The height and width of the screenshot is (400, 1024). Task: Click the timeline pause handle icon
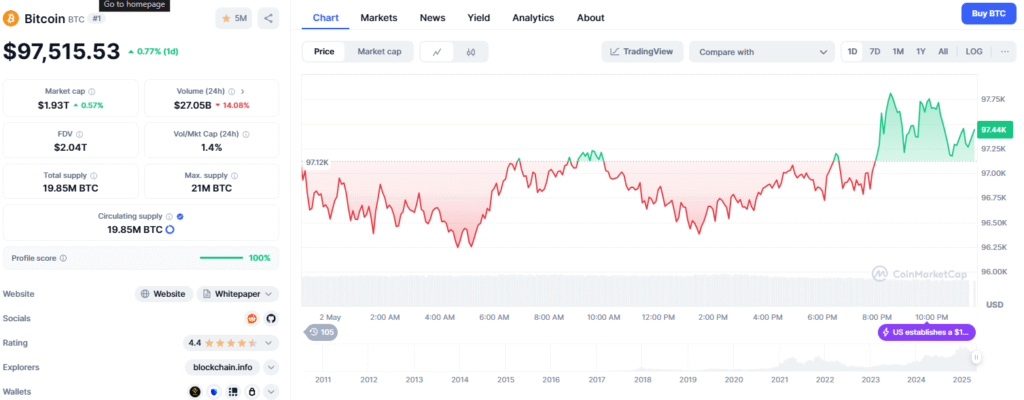[976, 357]
